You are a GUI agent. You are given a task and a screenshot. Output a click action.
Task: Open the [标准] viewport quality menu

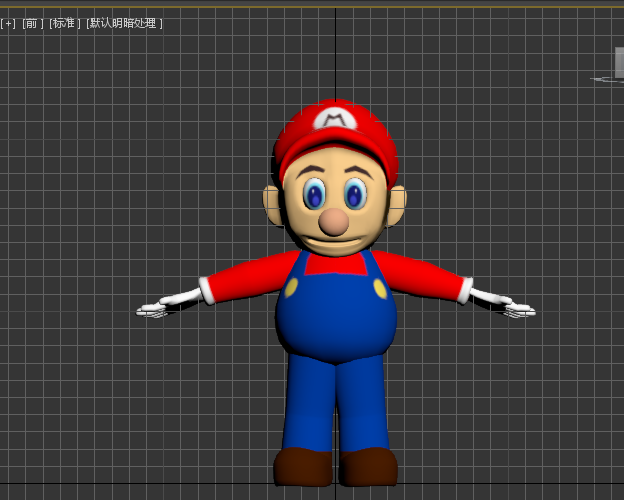(x=65, y=23)
